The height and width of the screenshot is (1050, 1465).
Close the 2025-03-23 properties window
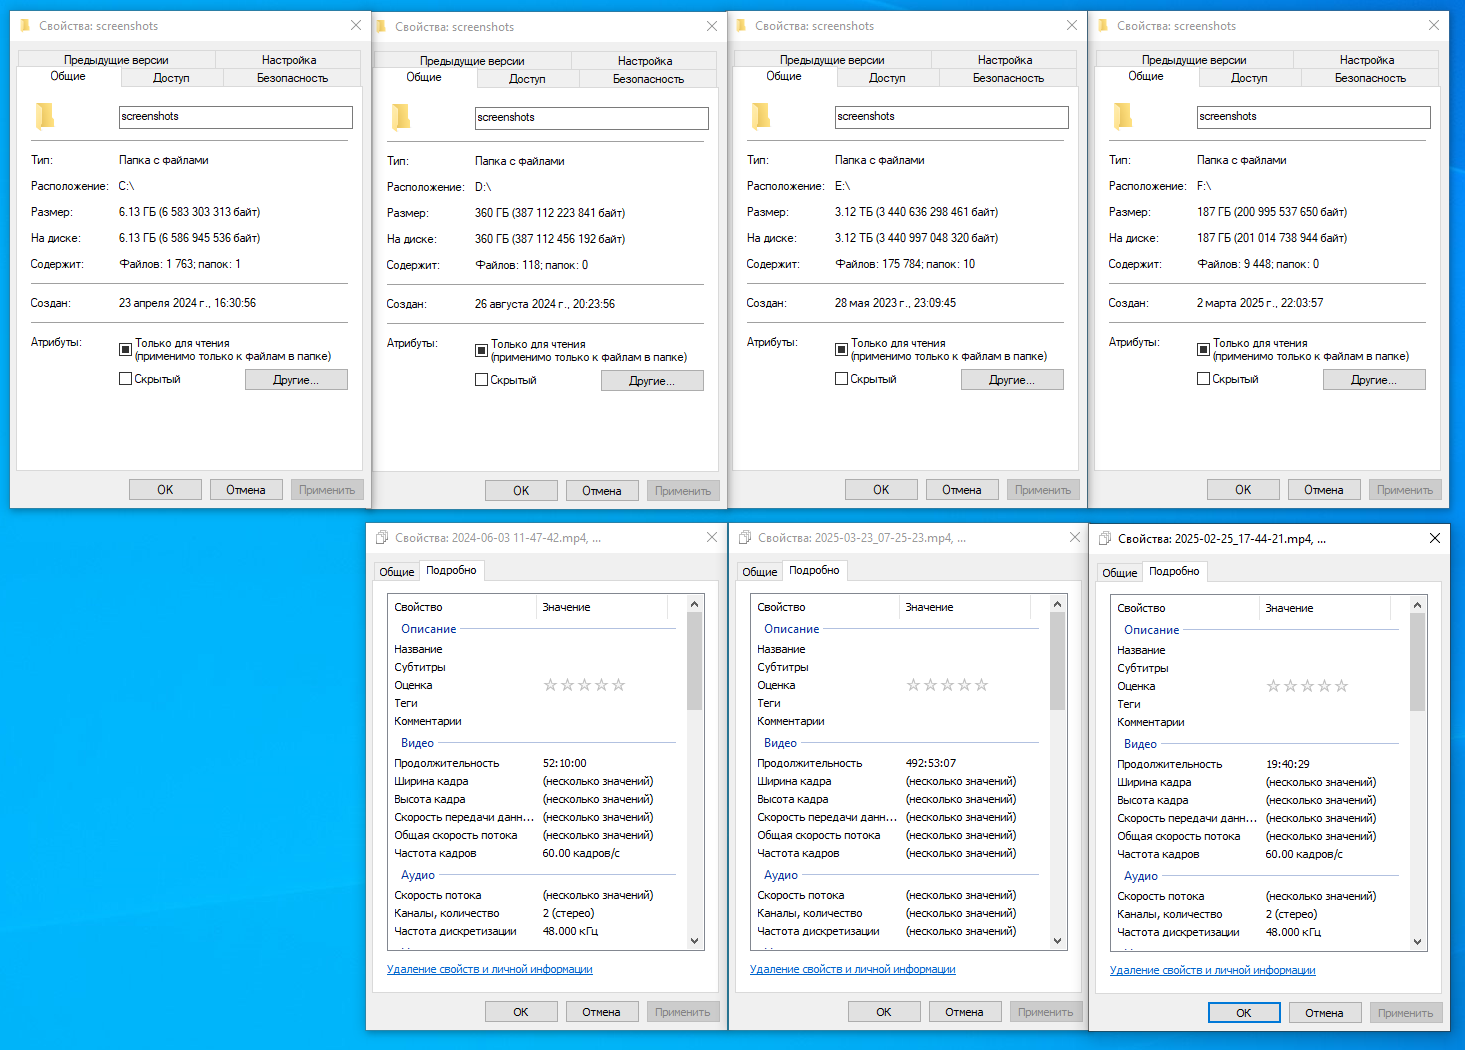point(1075,537)
